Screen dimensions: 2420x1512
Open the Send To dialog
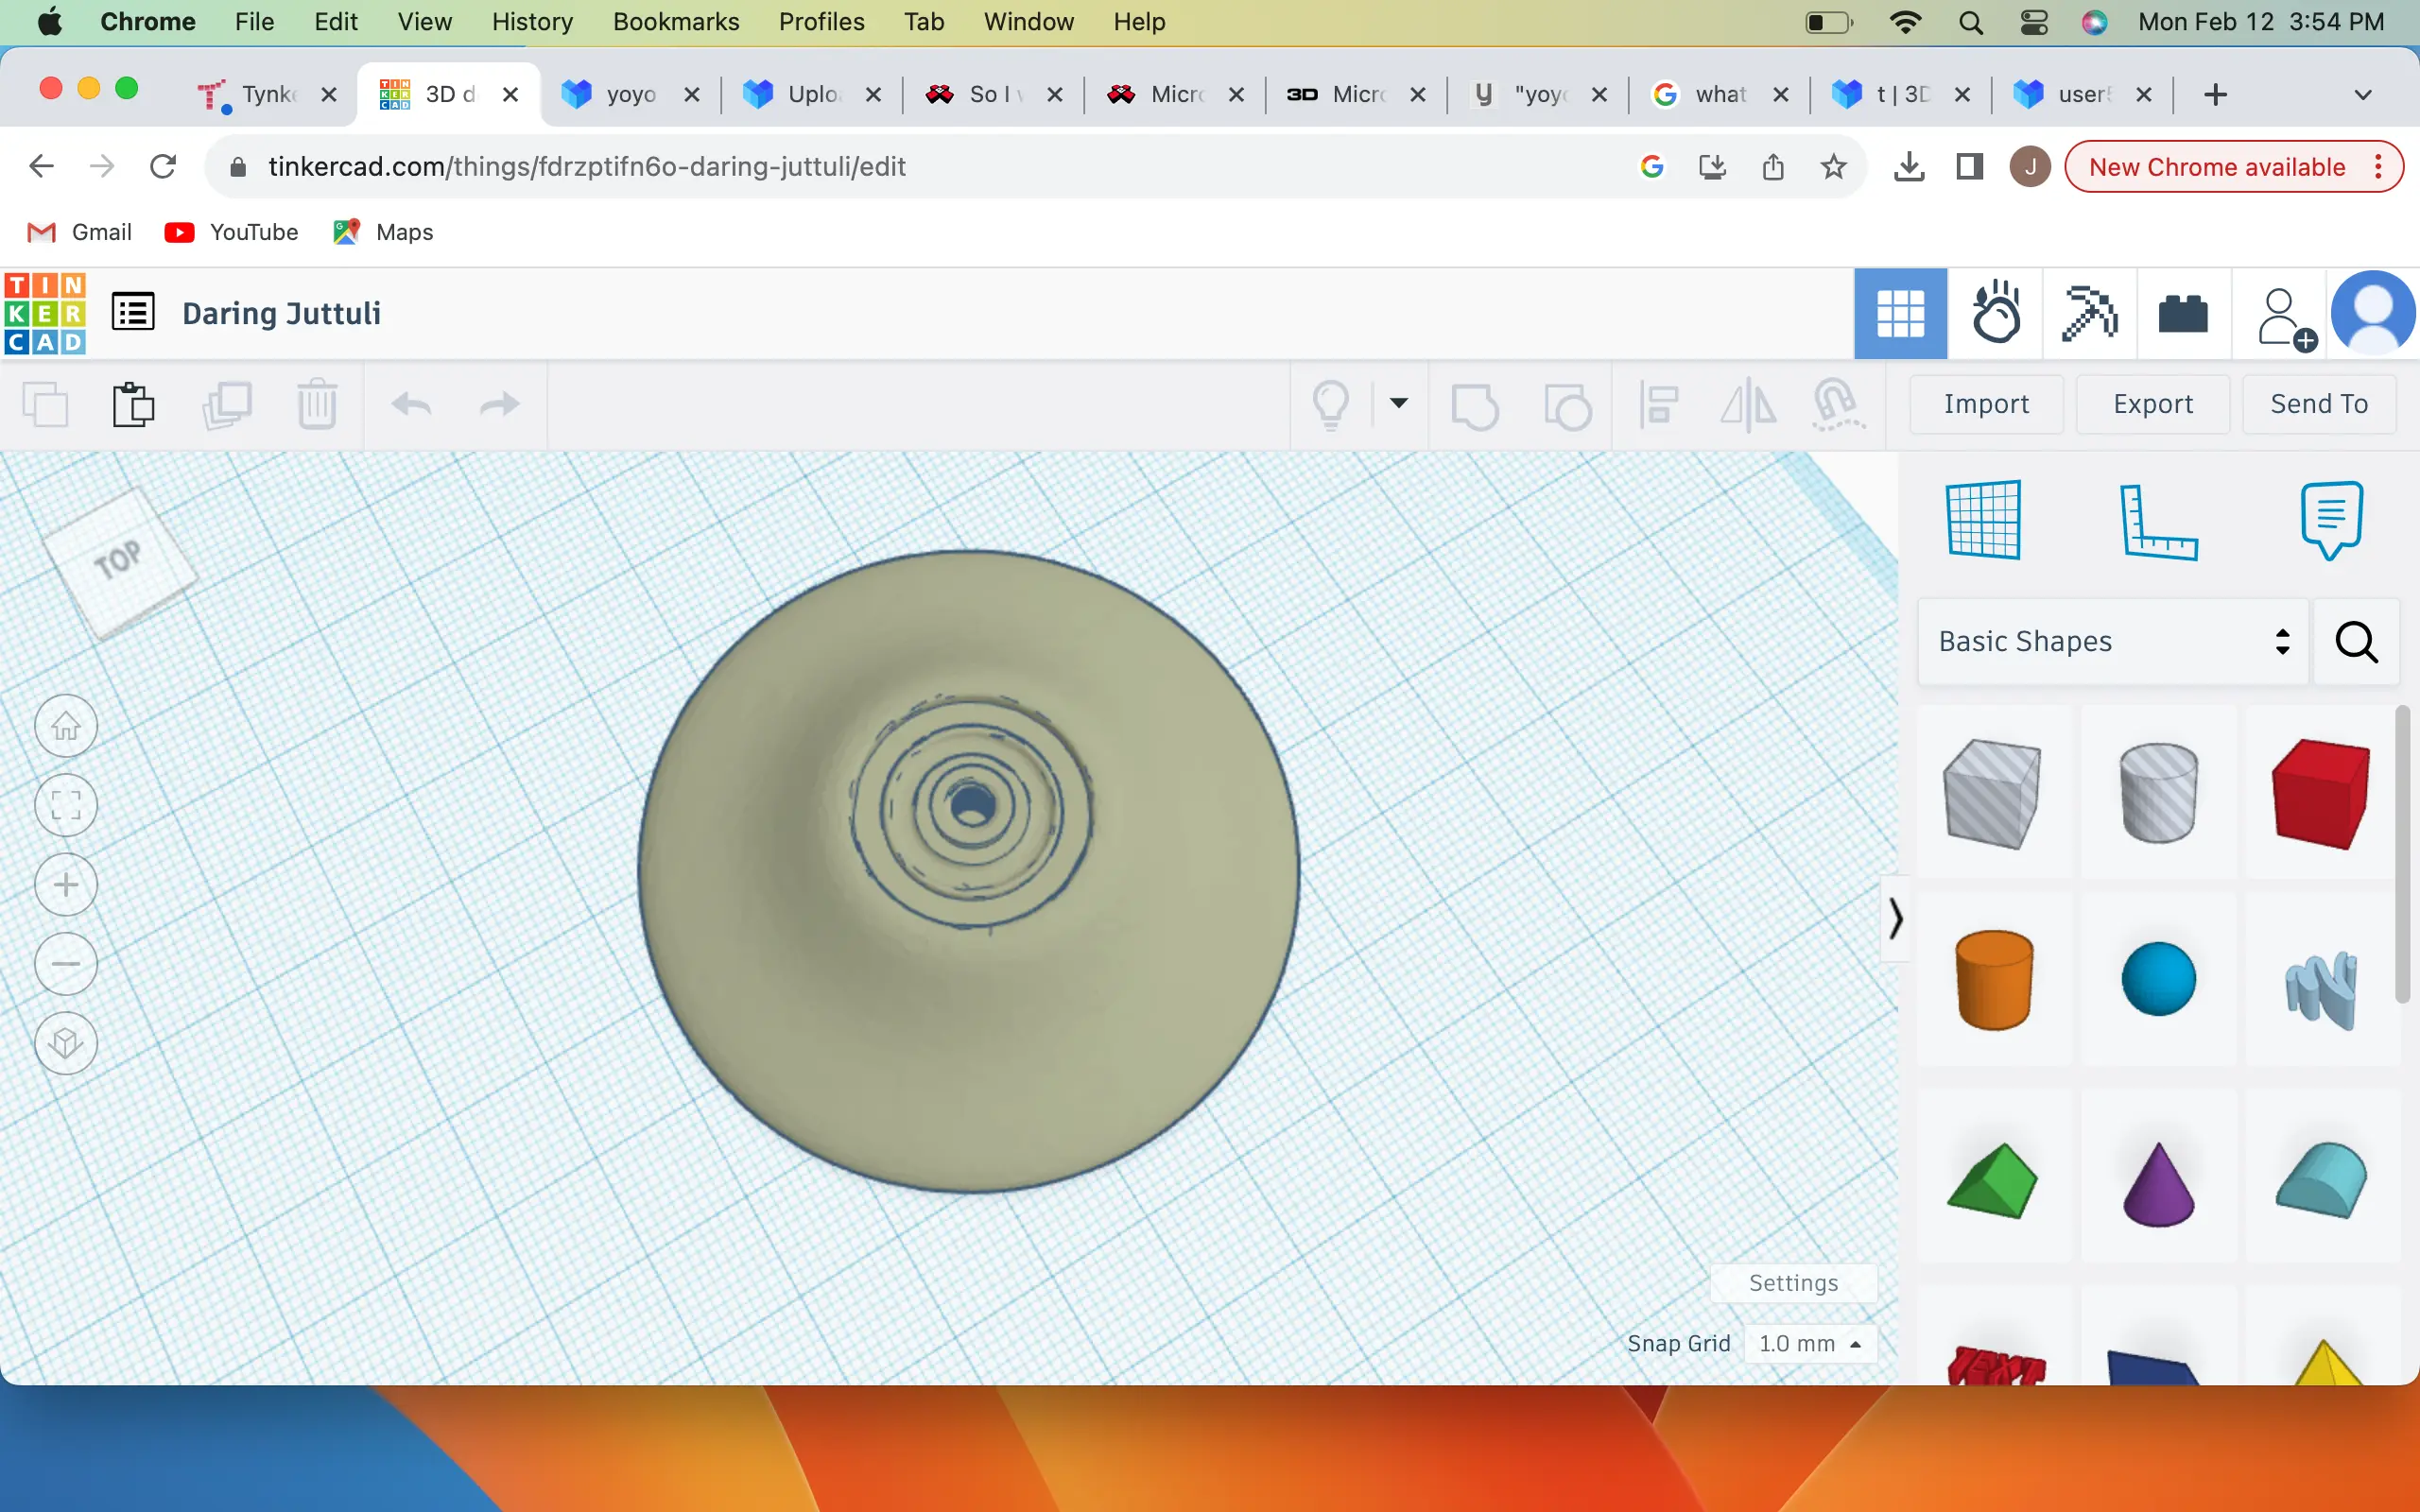pyautogui.click(x=2318, y=403)
